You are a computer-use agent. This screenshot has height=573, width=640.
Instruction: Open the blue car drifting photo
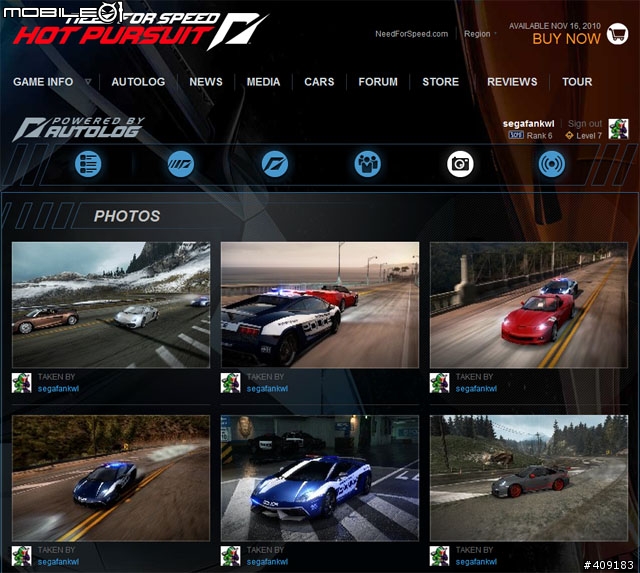click(111, 478)
